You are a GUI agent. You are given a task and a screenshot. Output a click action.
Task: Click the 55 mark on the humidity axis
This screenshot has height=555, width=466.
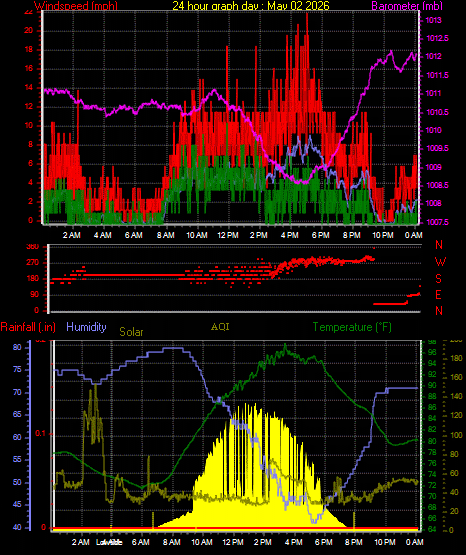coord(17,459)
